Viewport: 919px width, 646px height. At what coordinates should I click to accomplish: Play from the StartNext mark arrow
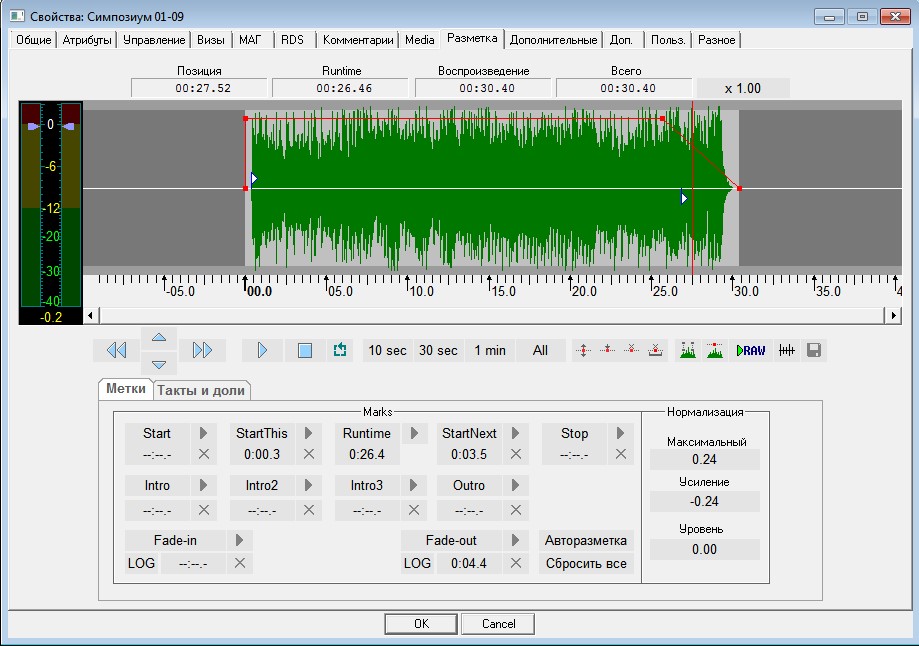[516, 433]
